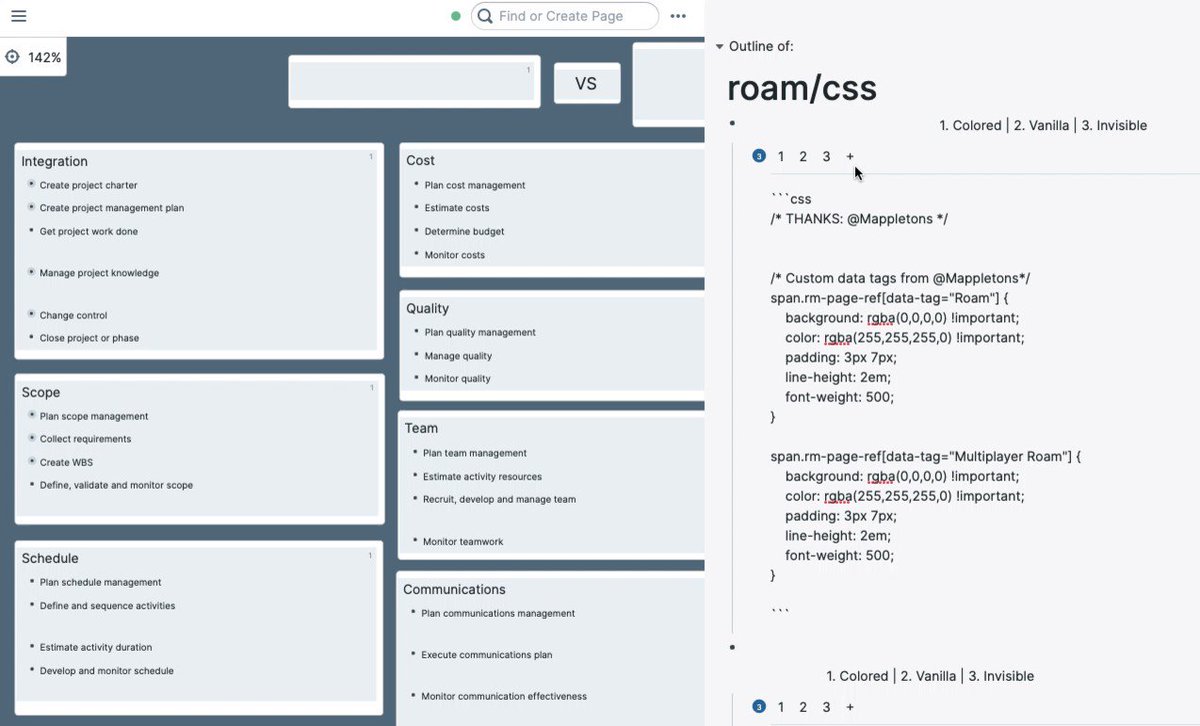The image size is (1200, 726).
Task: Add a new version with the first block's plus
Action: pyautogui.click(x=850, y=157)
